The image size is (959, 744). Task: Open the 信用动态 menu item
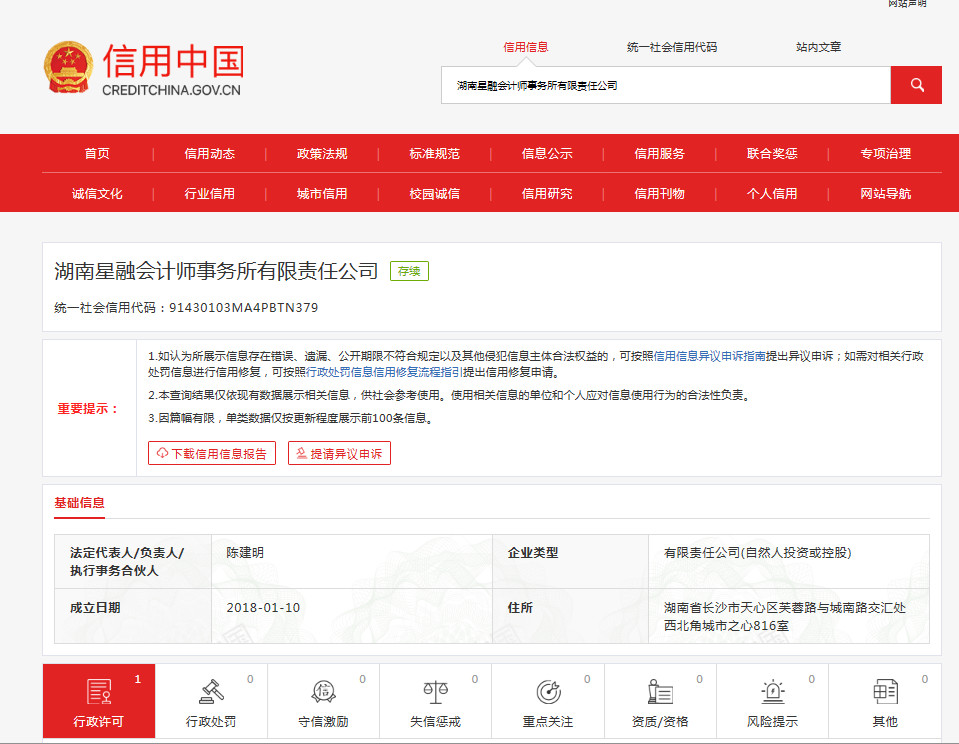coord(210,154)
